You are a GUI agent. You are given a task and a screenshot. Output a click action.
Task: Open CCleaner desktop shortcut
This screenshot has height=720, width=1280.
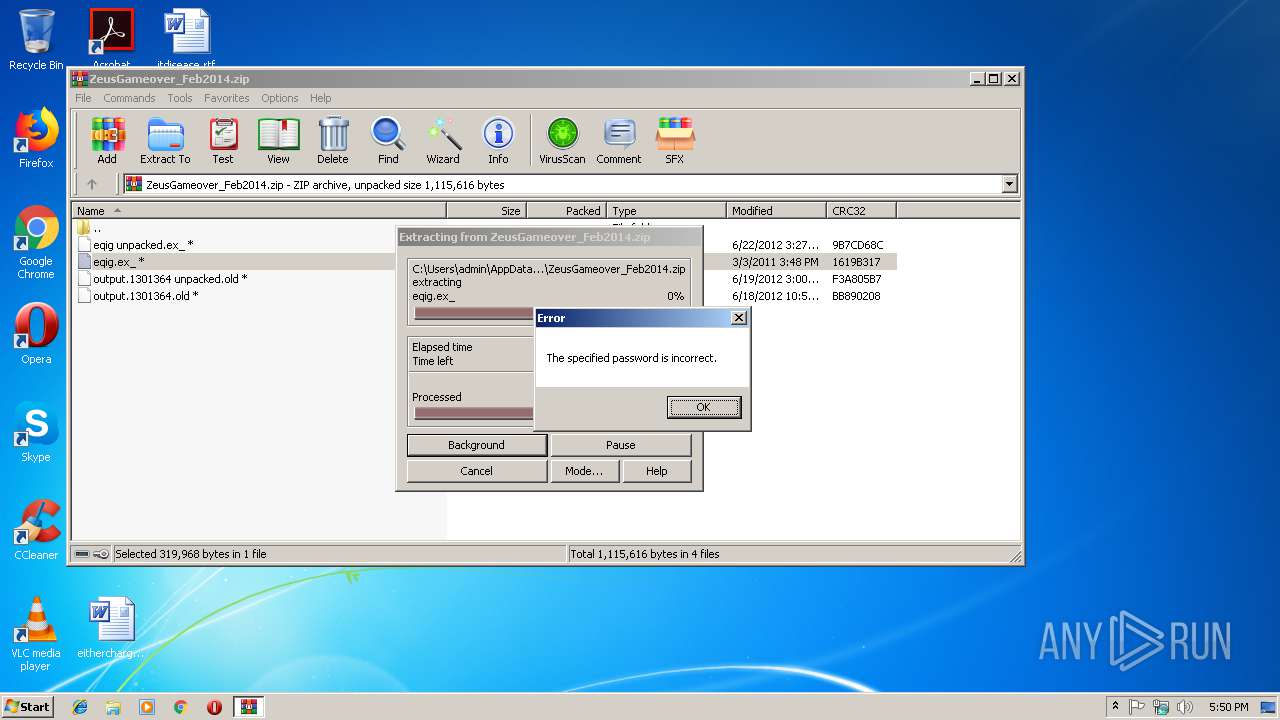coord(36,530)
